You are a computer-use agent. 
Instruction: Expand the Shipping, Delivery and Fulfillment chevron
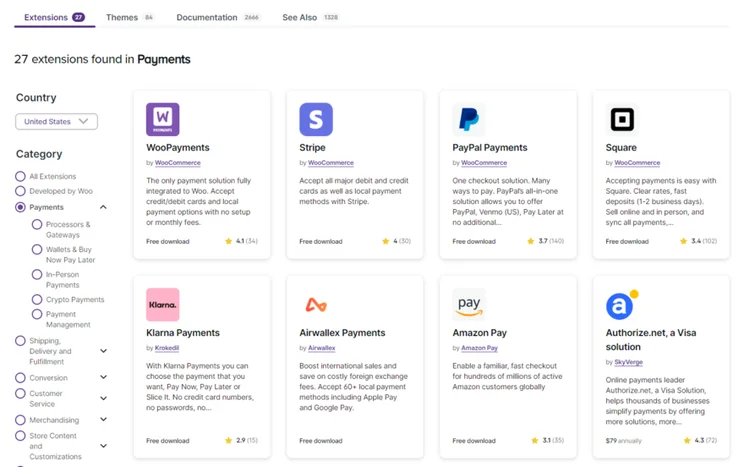point(103,351)
